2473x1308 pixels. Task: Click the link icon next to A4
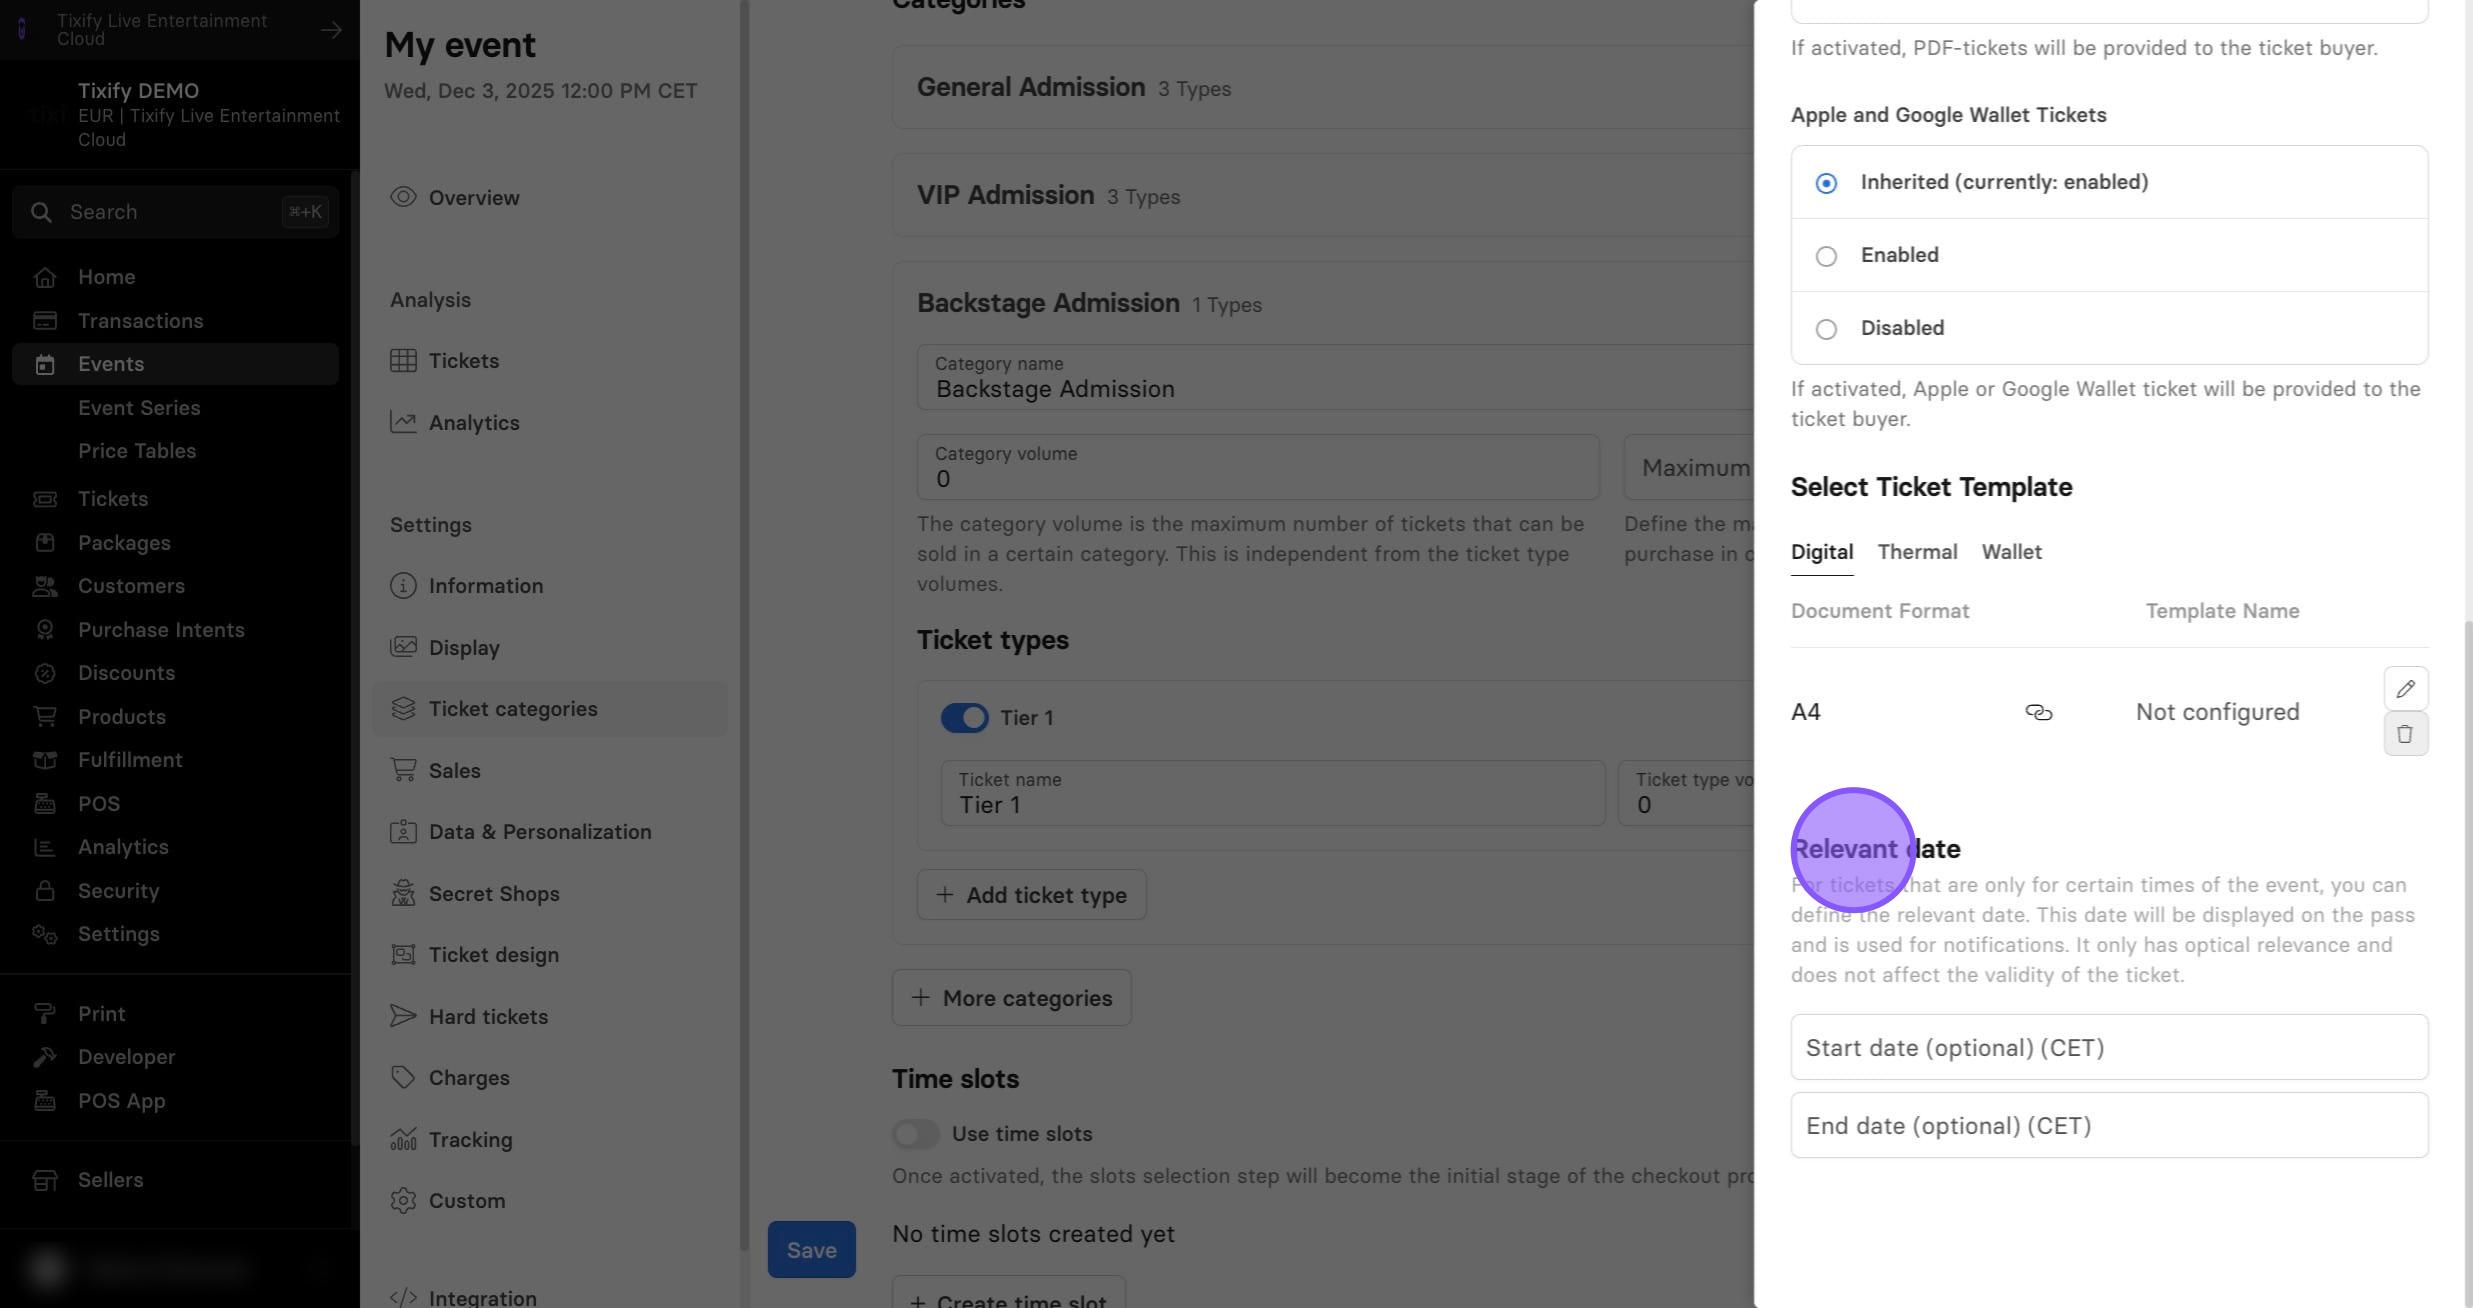[x=2038, y=712]
